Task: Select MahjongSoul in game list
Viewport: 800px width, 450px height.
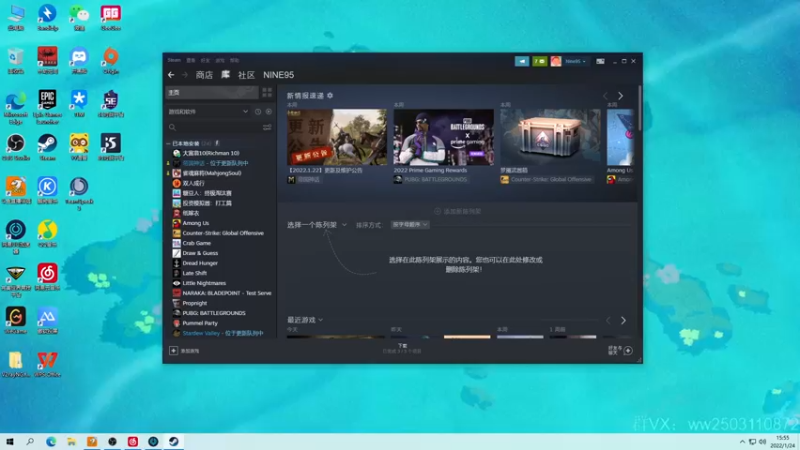Action: pyautogui.click(x=212, y=173)
